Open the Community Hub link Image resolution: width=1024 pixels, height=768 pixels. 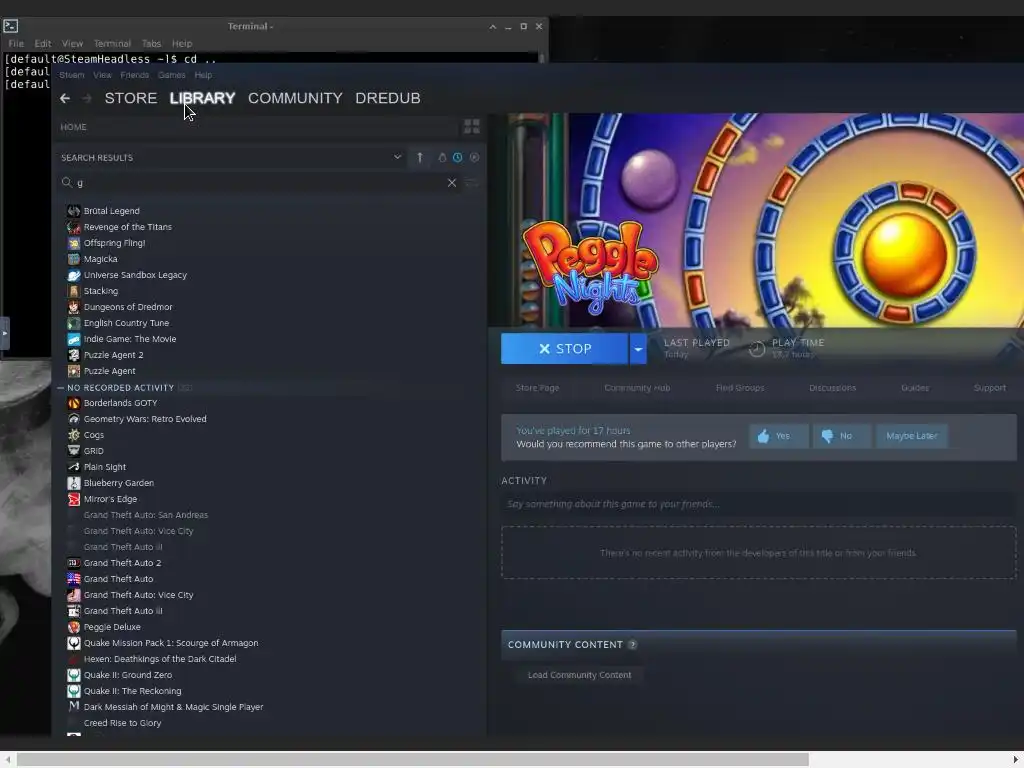[x=637, y=387]
